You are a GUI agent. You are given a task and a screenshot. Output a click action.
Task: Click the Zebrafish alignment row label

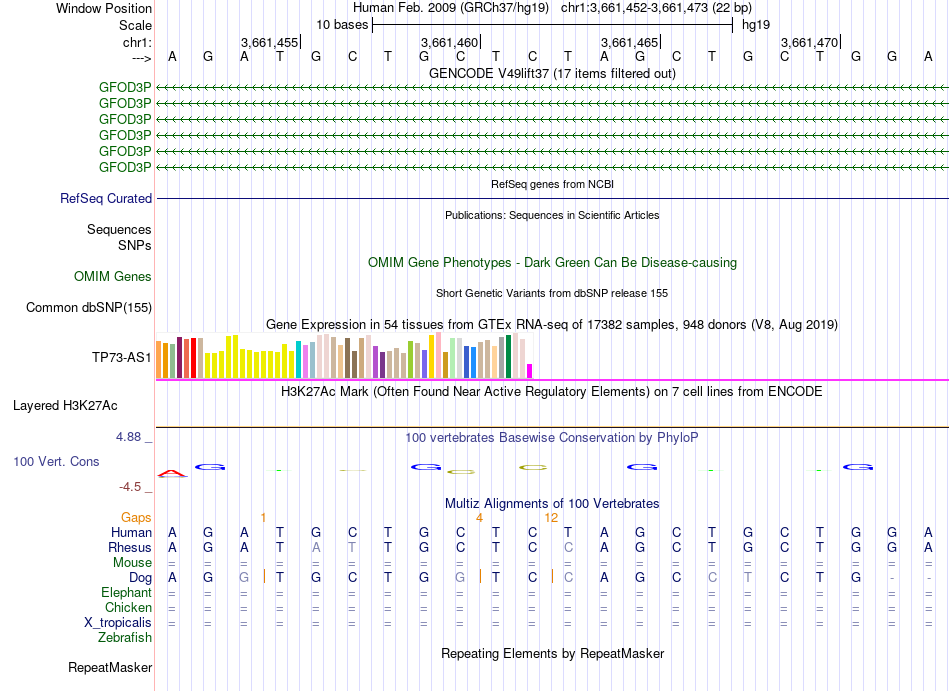pyautogui.click(x=125, y=637)
